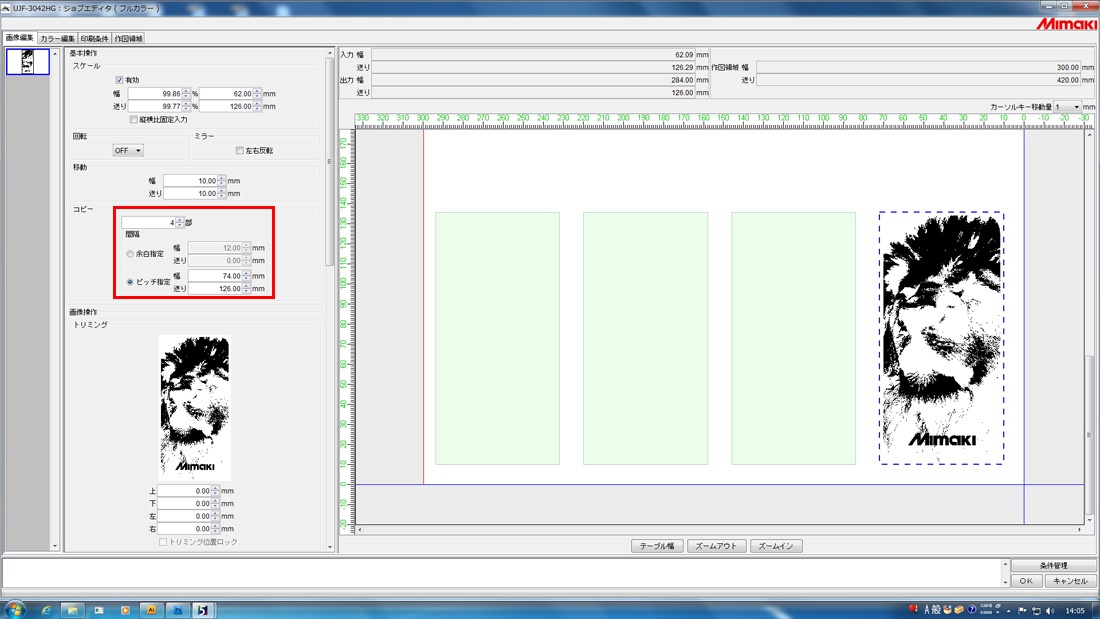Click the 条件管理 button
Image resolution: width=1100 pixels, height=619 pixels.
pos(1052,566)
